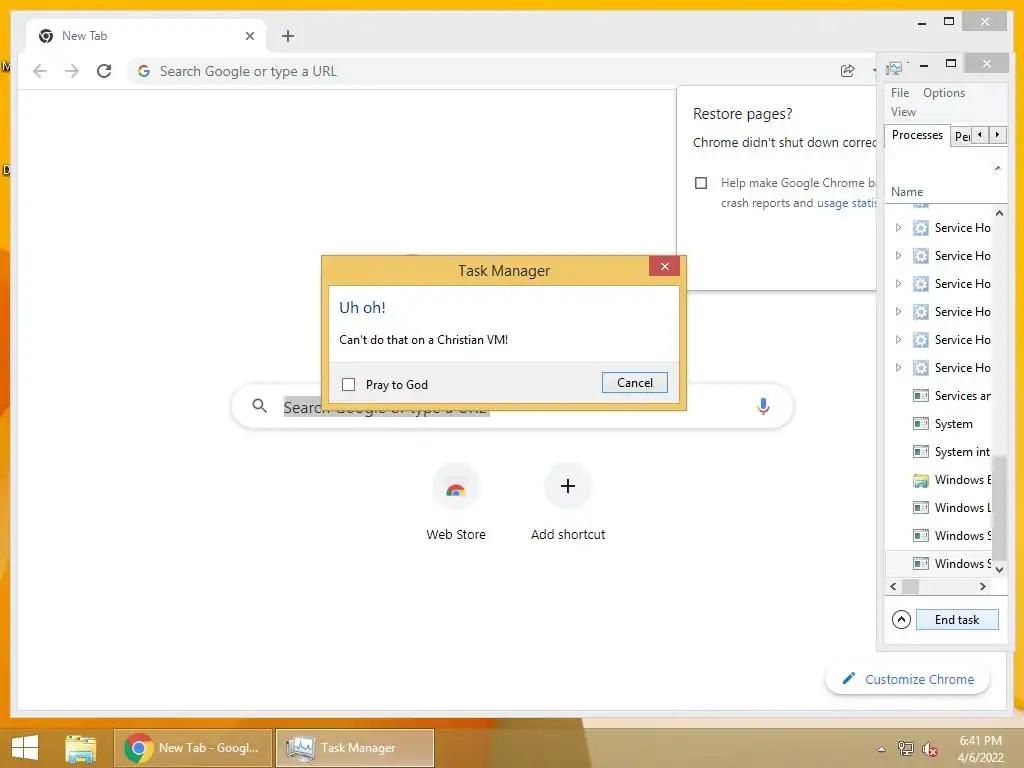Click the tab scroll left arrow
Screen dimensions: 1024x768
click(x=980, y=135)
